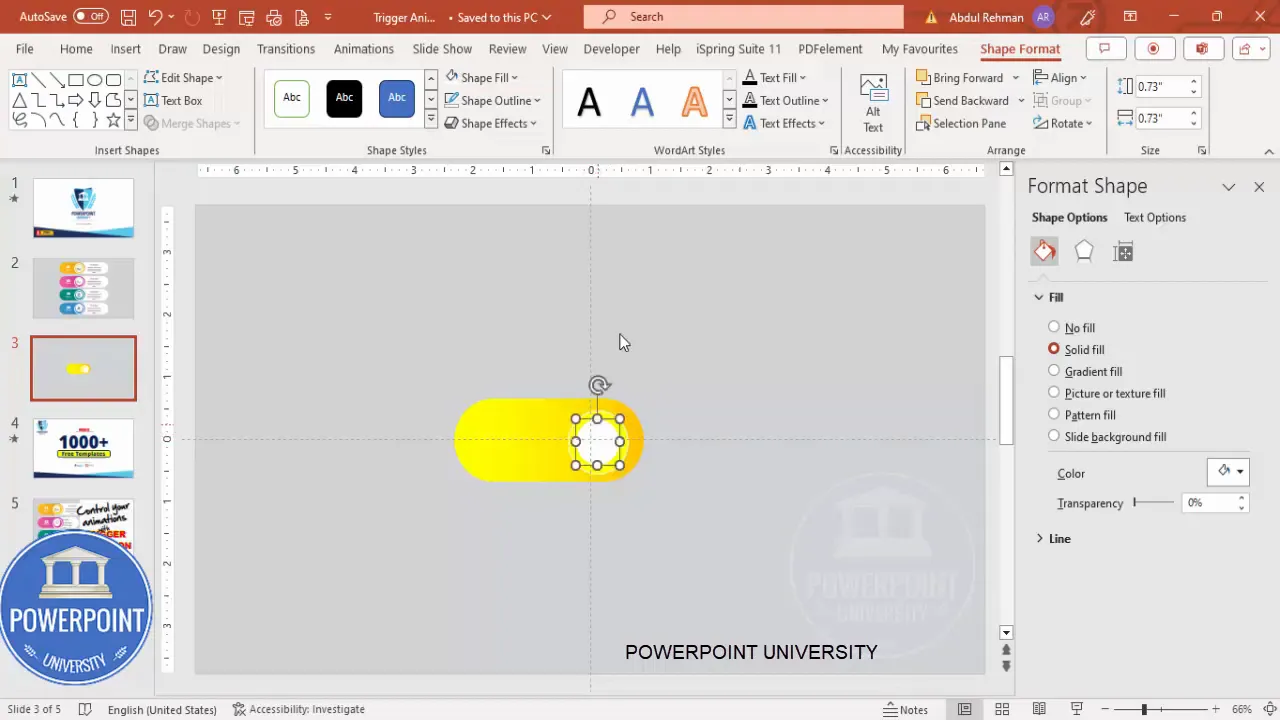
Task: Apply the orange outline A WordArt style
Action: [694, 101]
